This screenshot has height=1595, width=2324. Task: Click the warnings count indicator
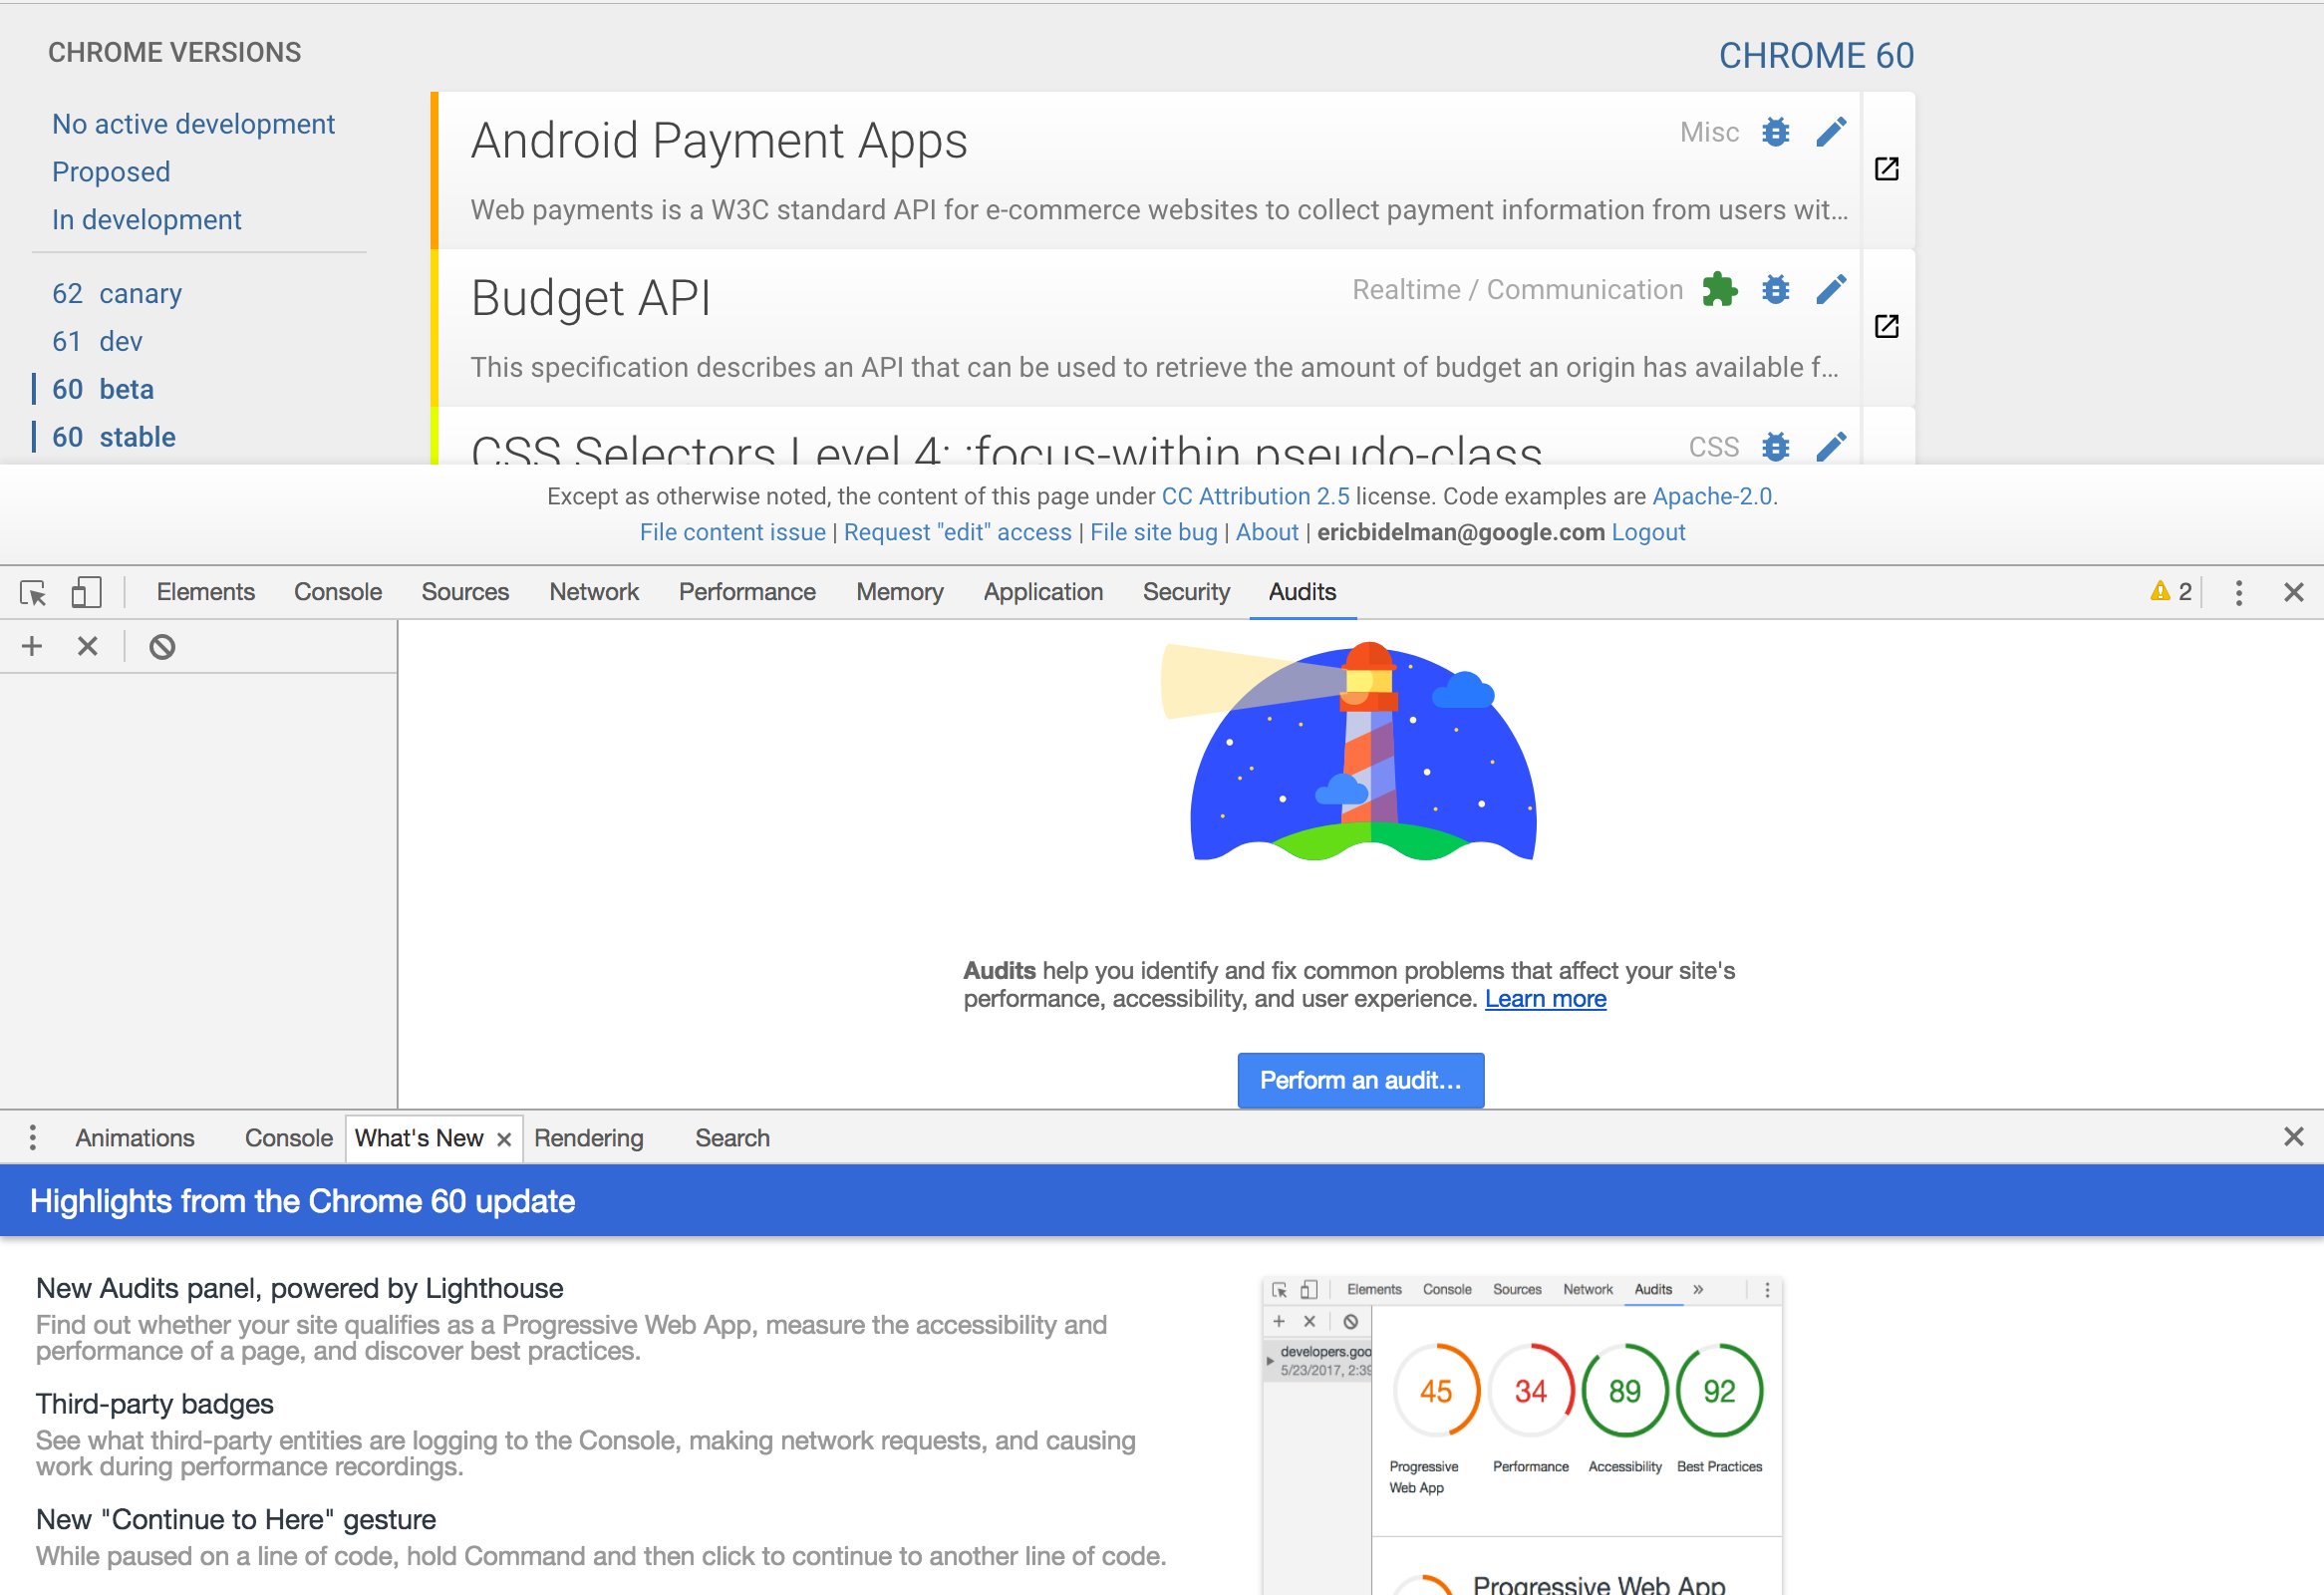point(2171,592)
